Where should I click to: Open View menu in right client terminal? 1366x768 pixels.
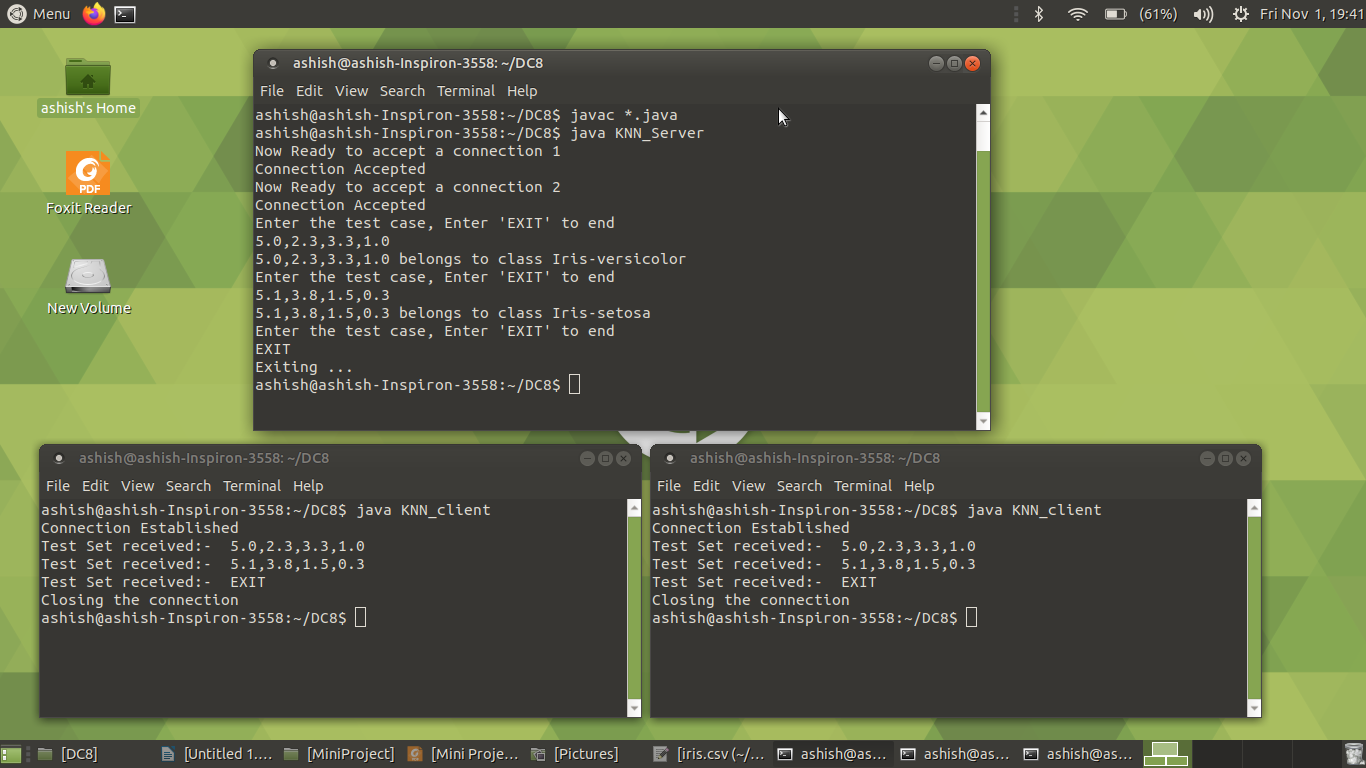pos(748,486)
